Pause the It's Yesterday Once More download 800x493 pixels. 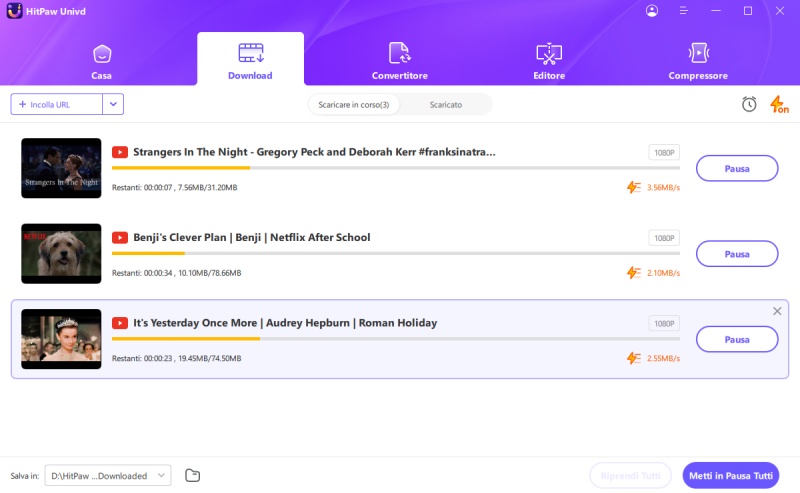(737, 339)
